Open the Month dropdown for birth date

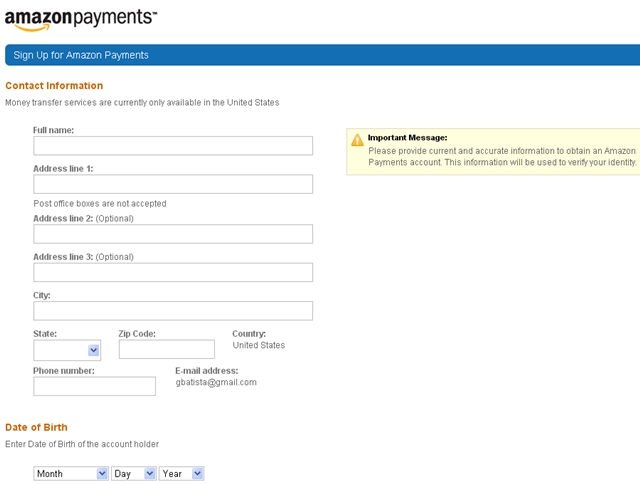coord(71,473)
